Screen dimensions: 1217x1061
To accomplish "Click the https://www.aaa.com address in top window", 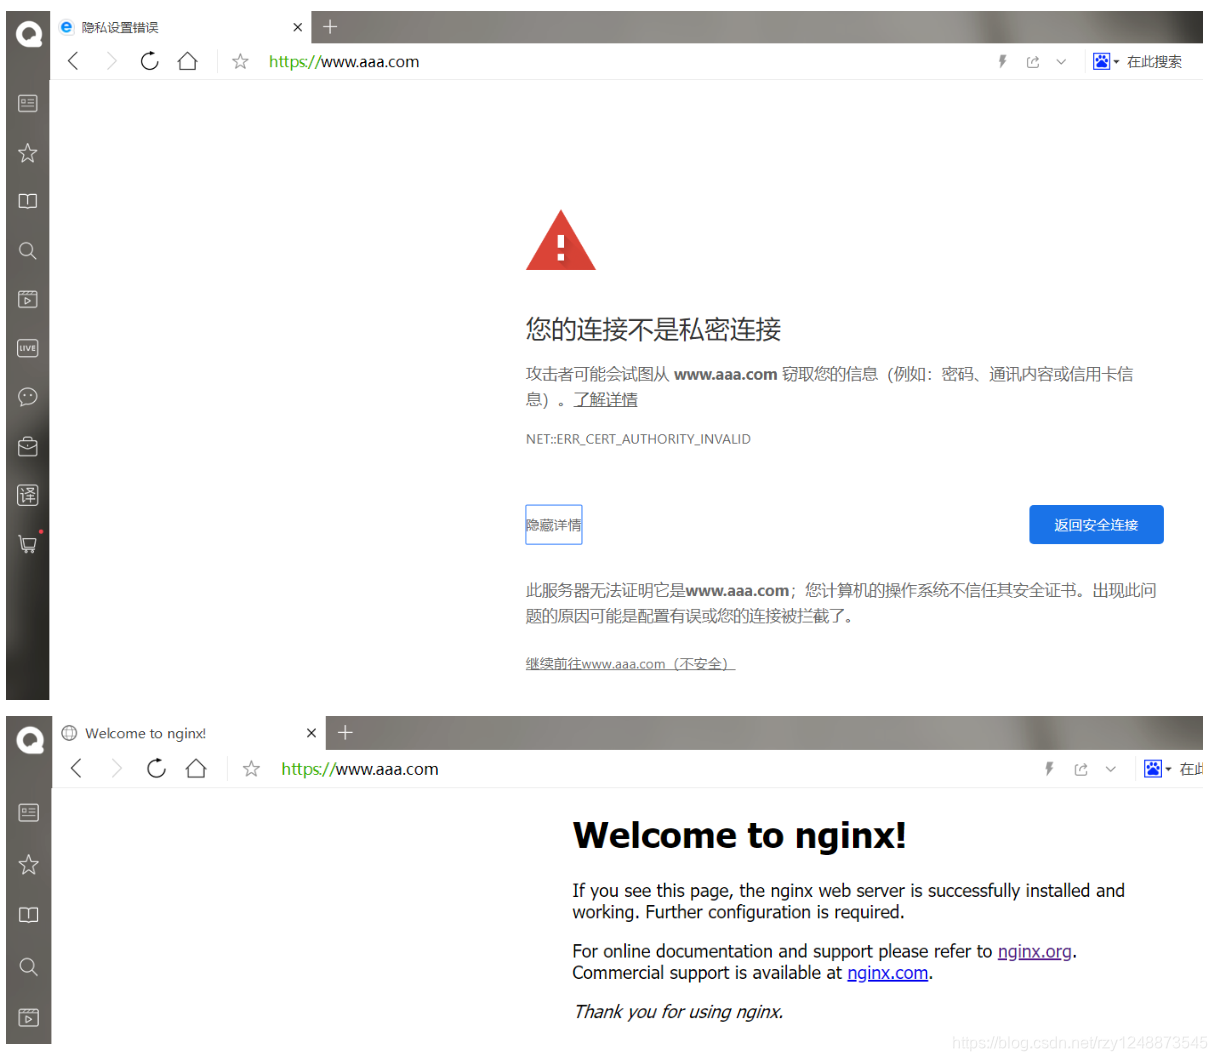I will click(x=344, y=61).
